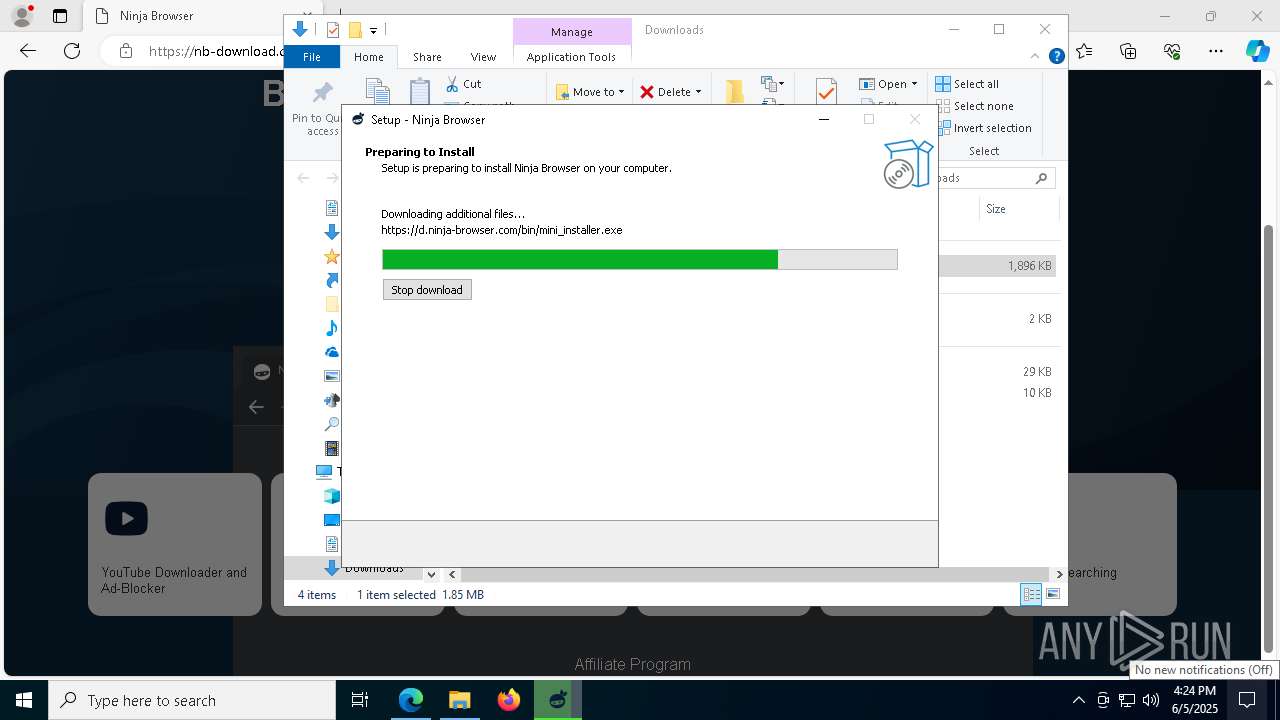Click the Affiliate Program link
The image size is (1280, 720).
632,664
